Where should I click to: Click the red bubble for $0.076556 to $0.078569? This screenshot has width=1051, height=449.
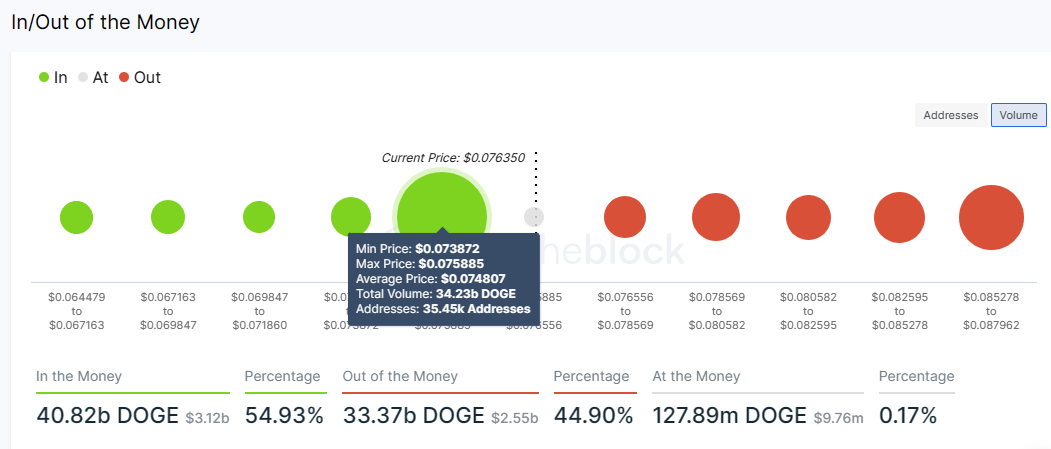(625, 217)
